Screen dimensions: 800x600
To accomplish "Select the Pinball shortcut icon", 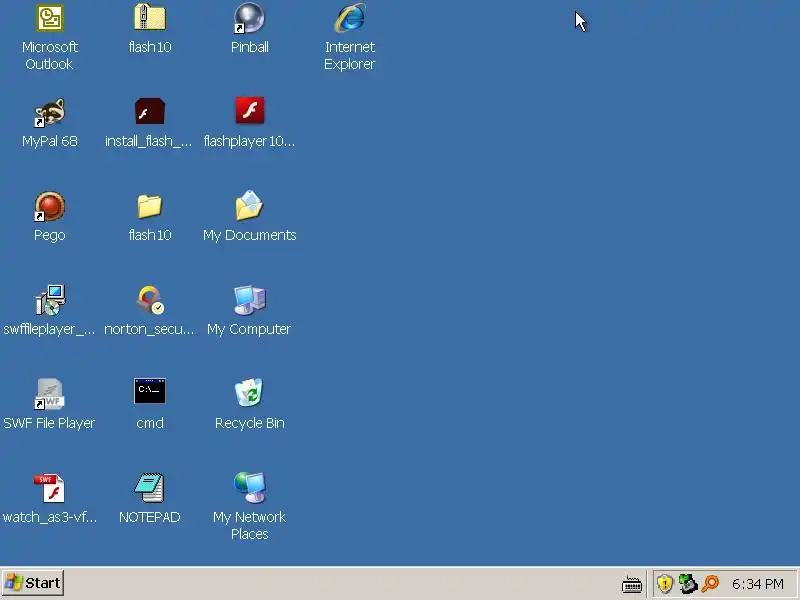I will tap(249, 18).
